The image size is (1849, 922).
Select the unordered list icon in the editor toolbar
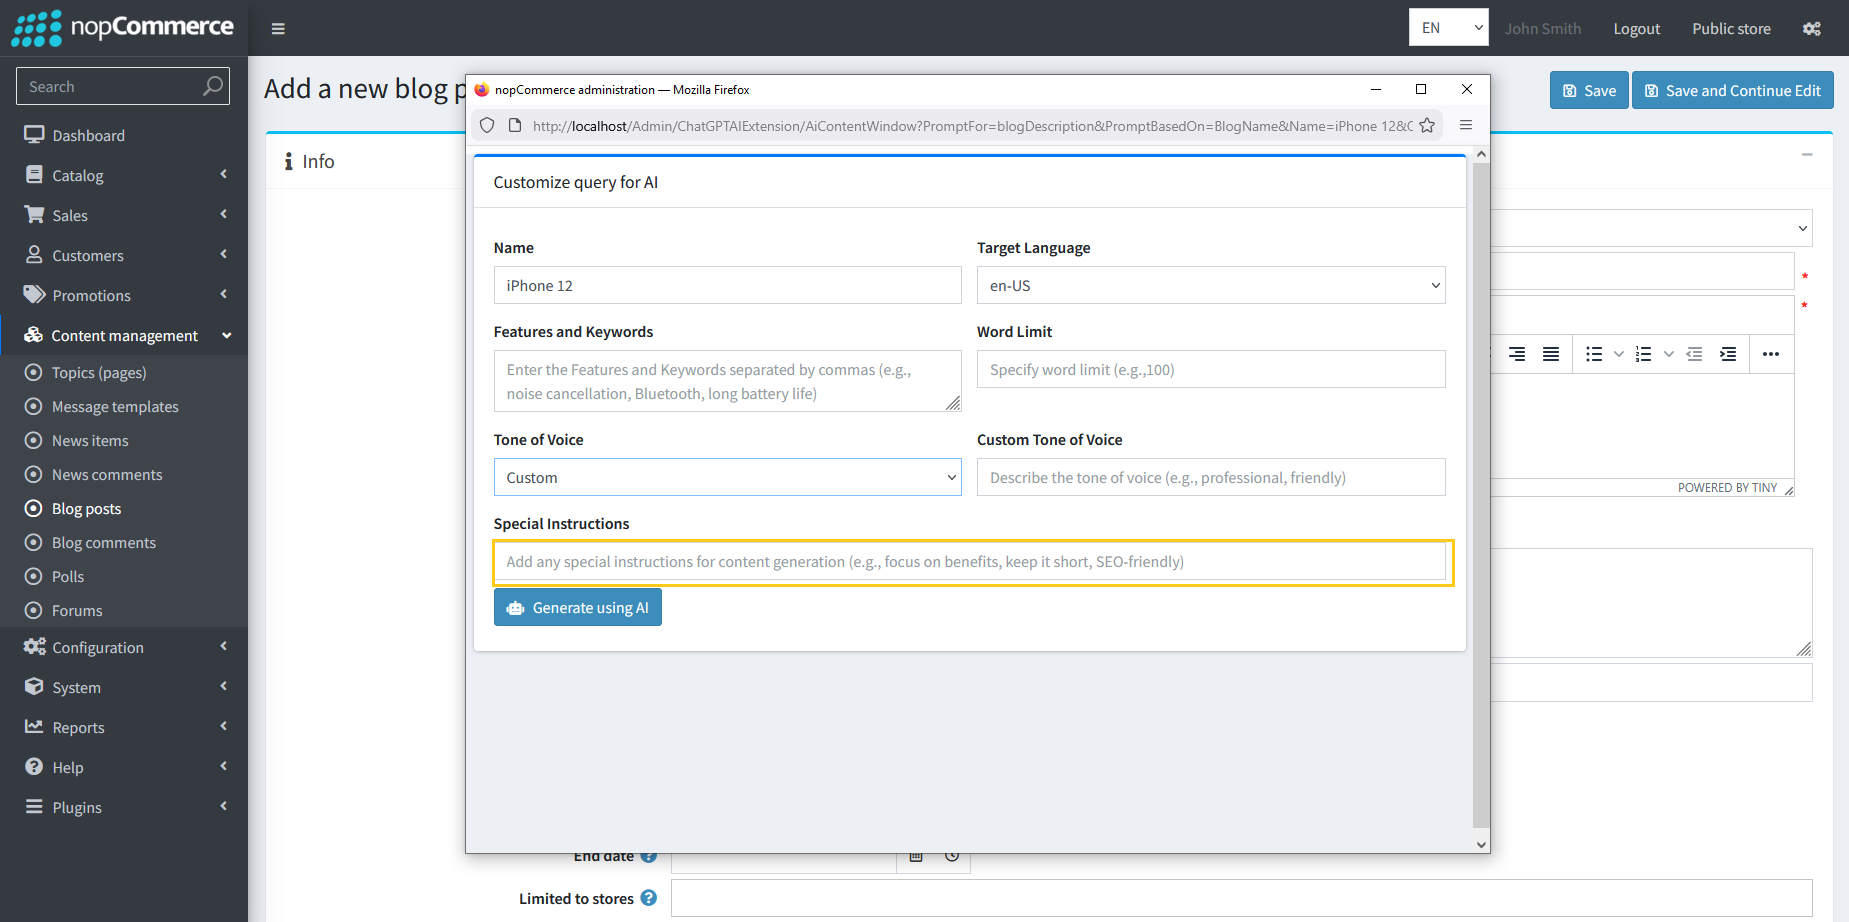coord(1594,354)
